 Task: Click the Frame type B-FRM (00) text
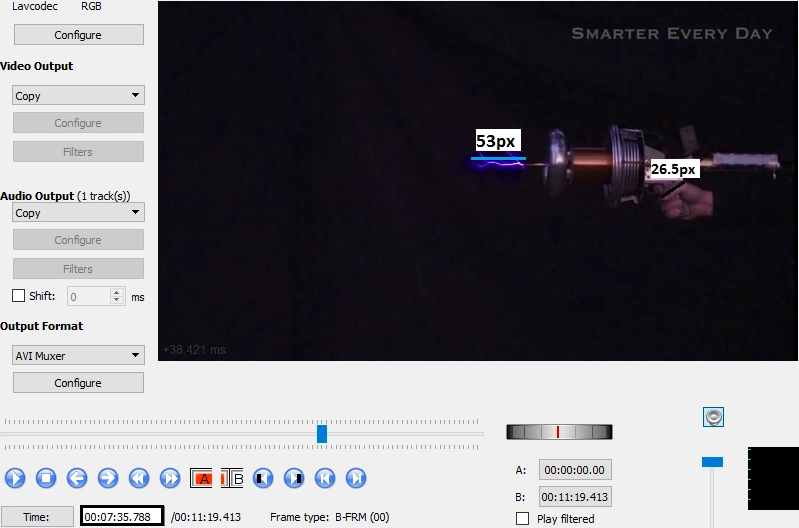pos(330,517)
